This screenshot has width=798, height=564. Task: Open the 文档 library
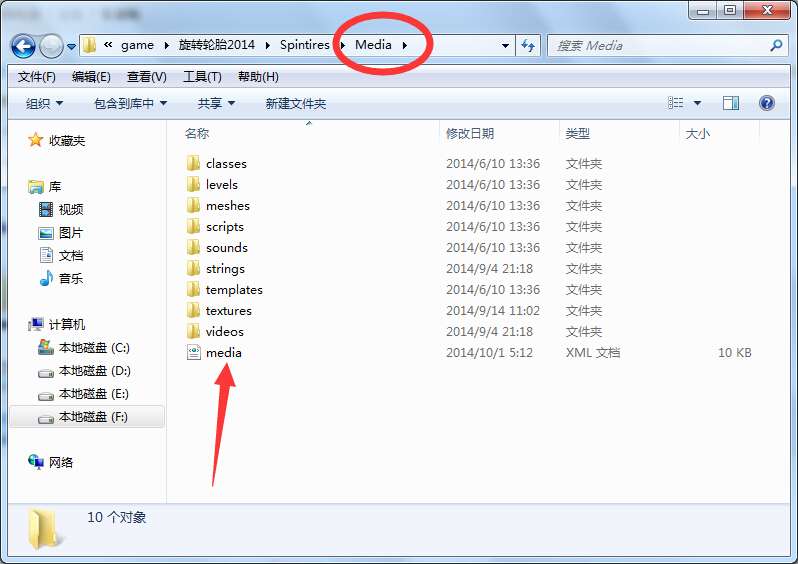pos(61,255)
